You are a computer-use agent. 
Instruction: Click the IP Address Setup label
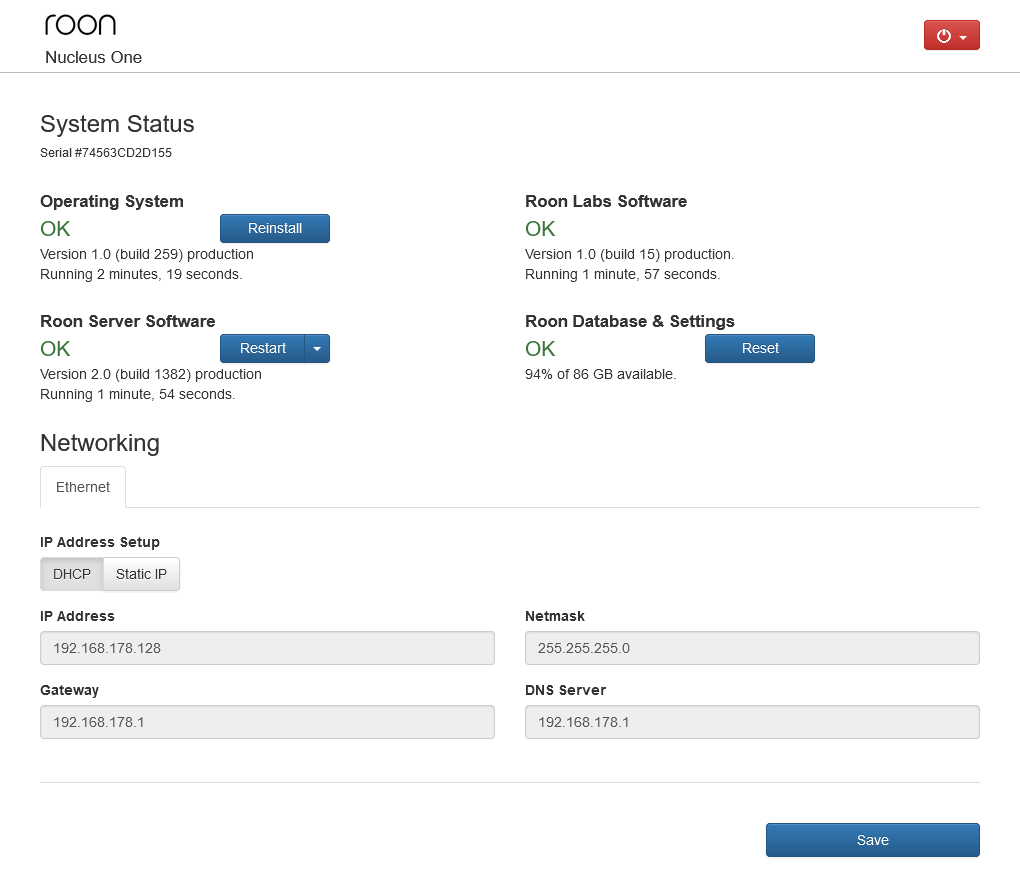point(100,542)
